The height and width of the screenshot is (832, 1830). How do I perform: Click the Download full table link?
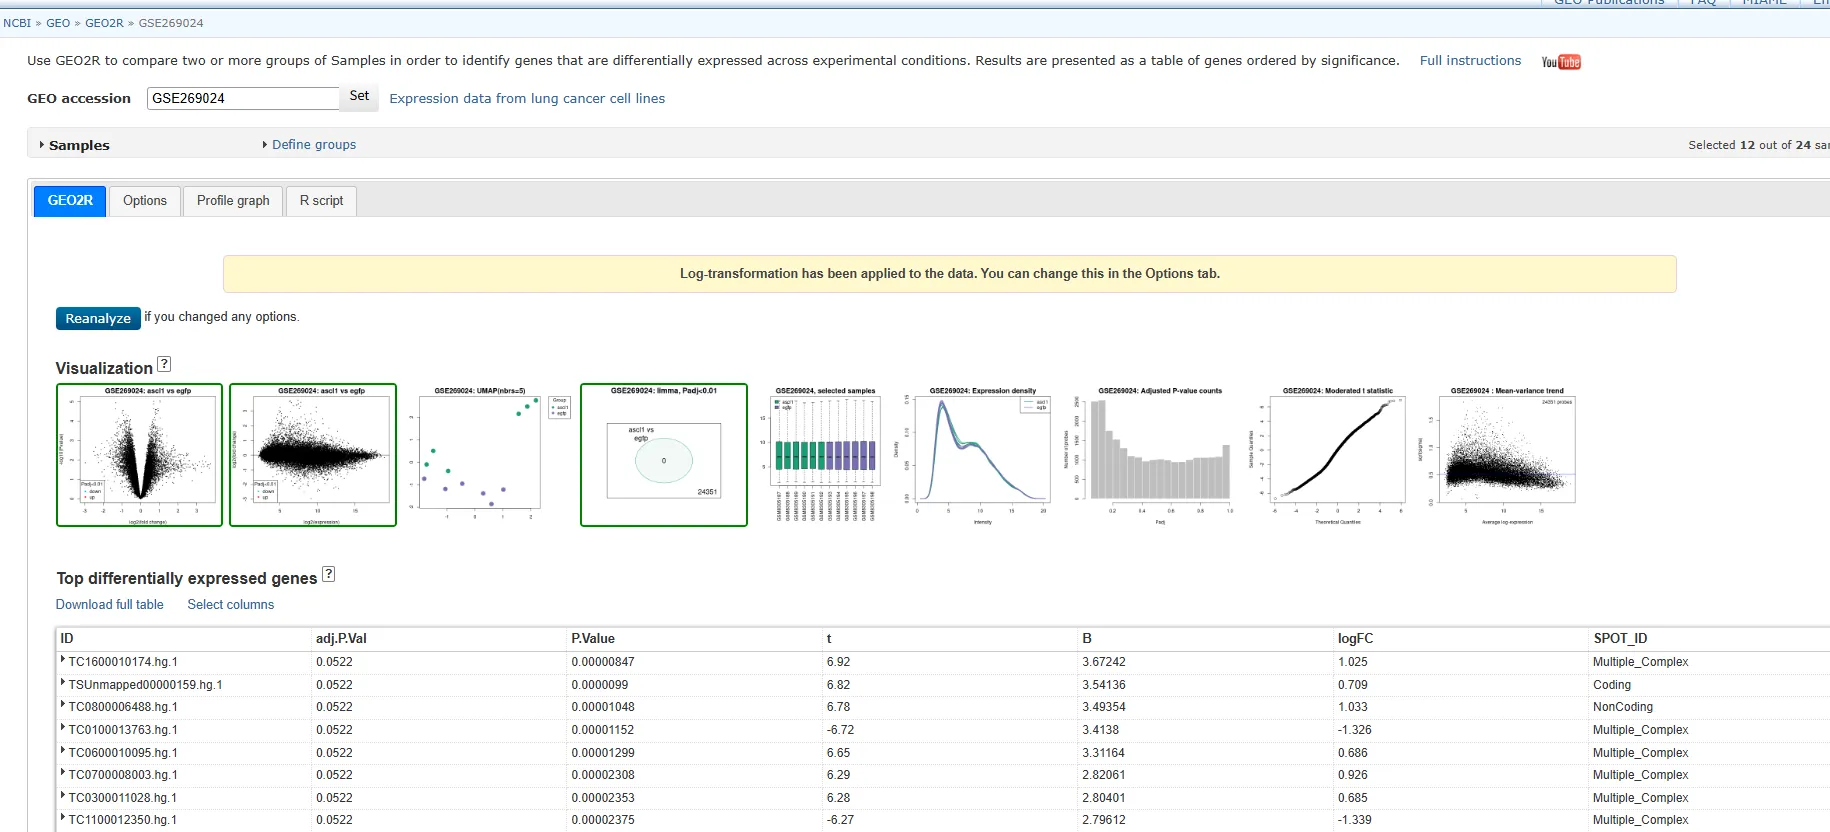(x=109, y=605)
